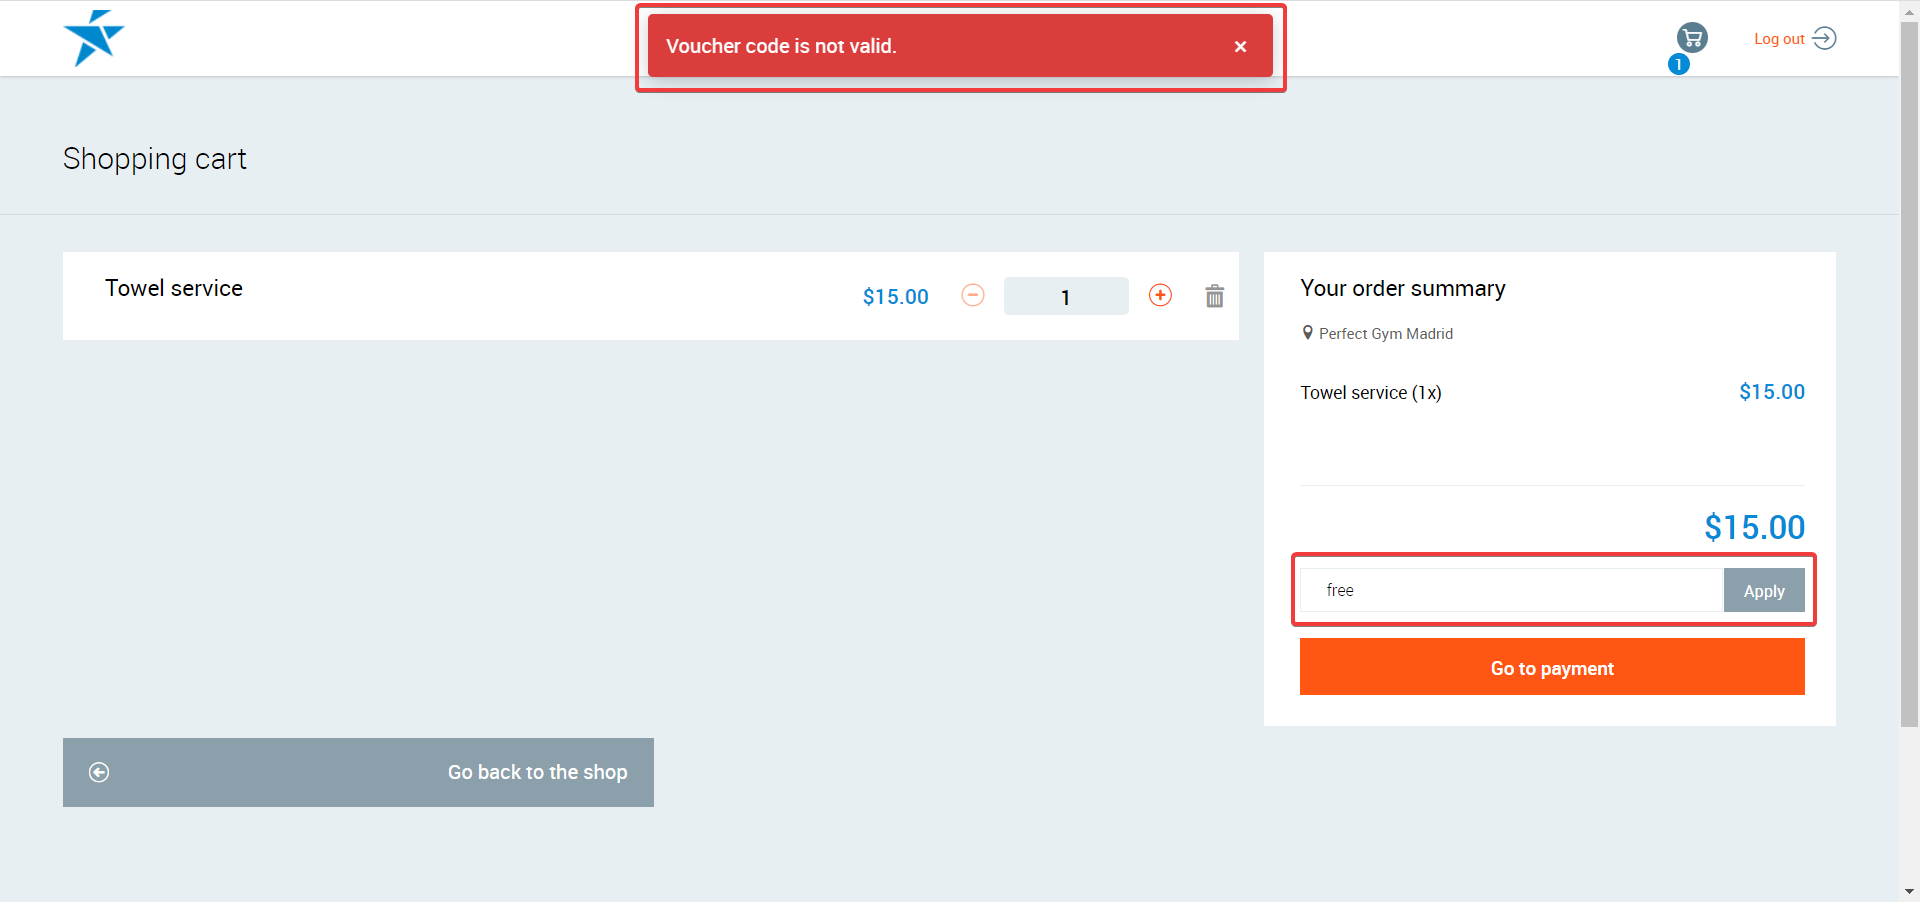Remove Towel service using trash icon
This screenshot has height=902, width=1920.
(1214, 296)
